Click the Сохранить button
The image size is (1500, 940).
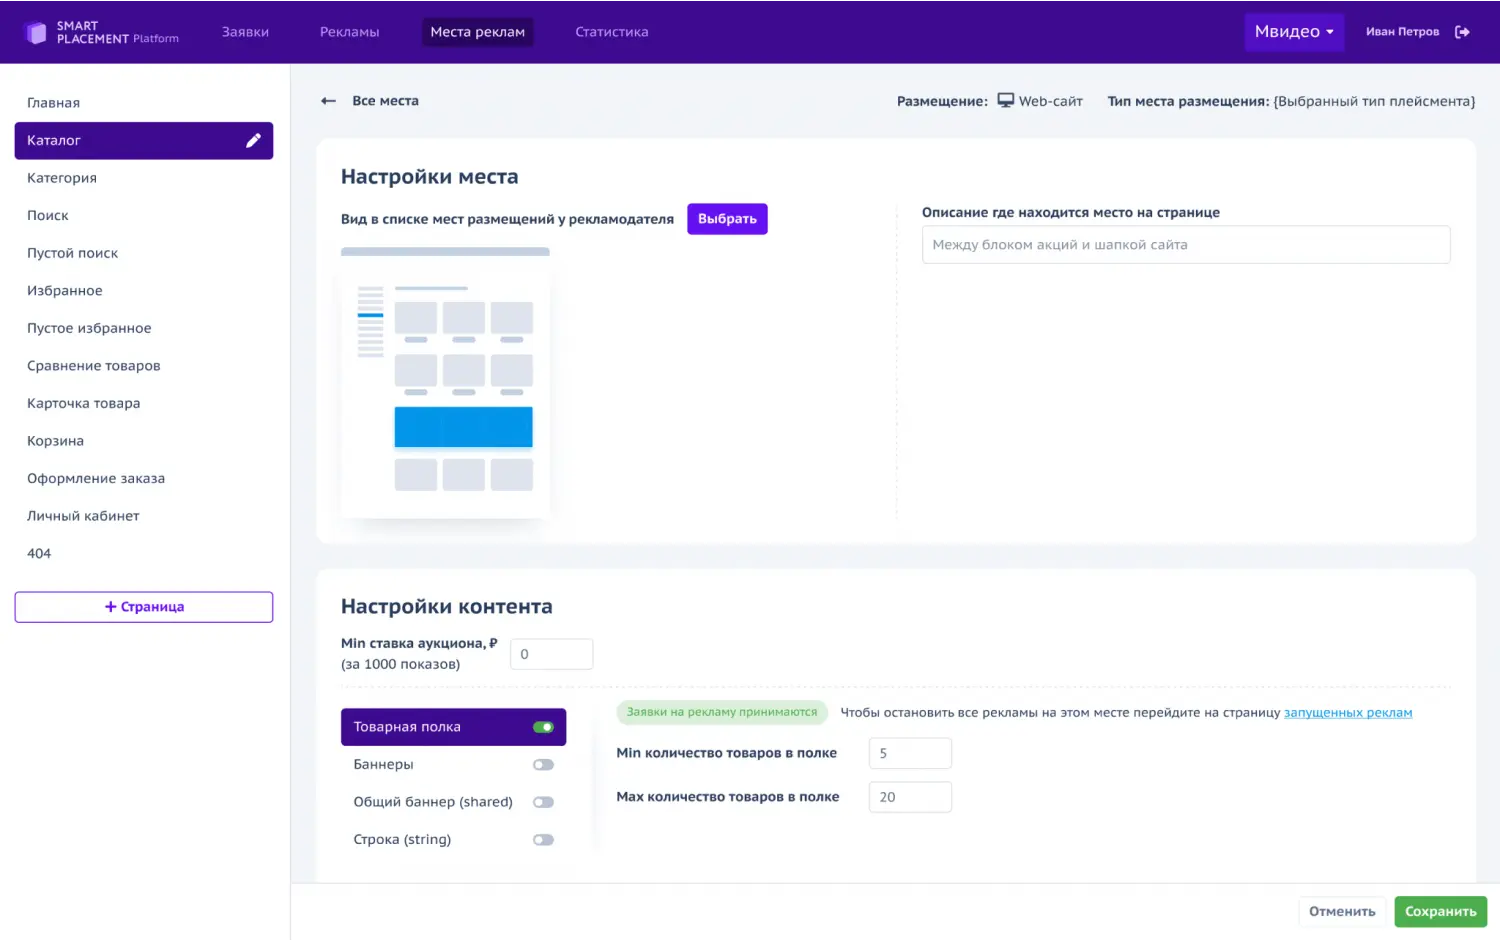coord(1440,911)
